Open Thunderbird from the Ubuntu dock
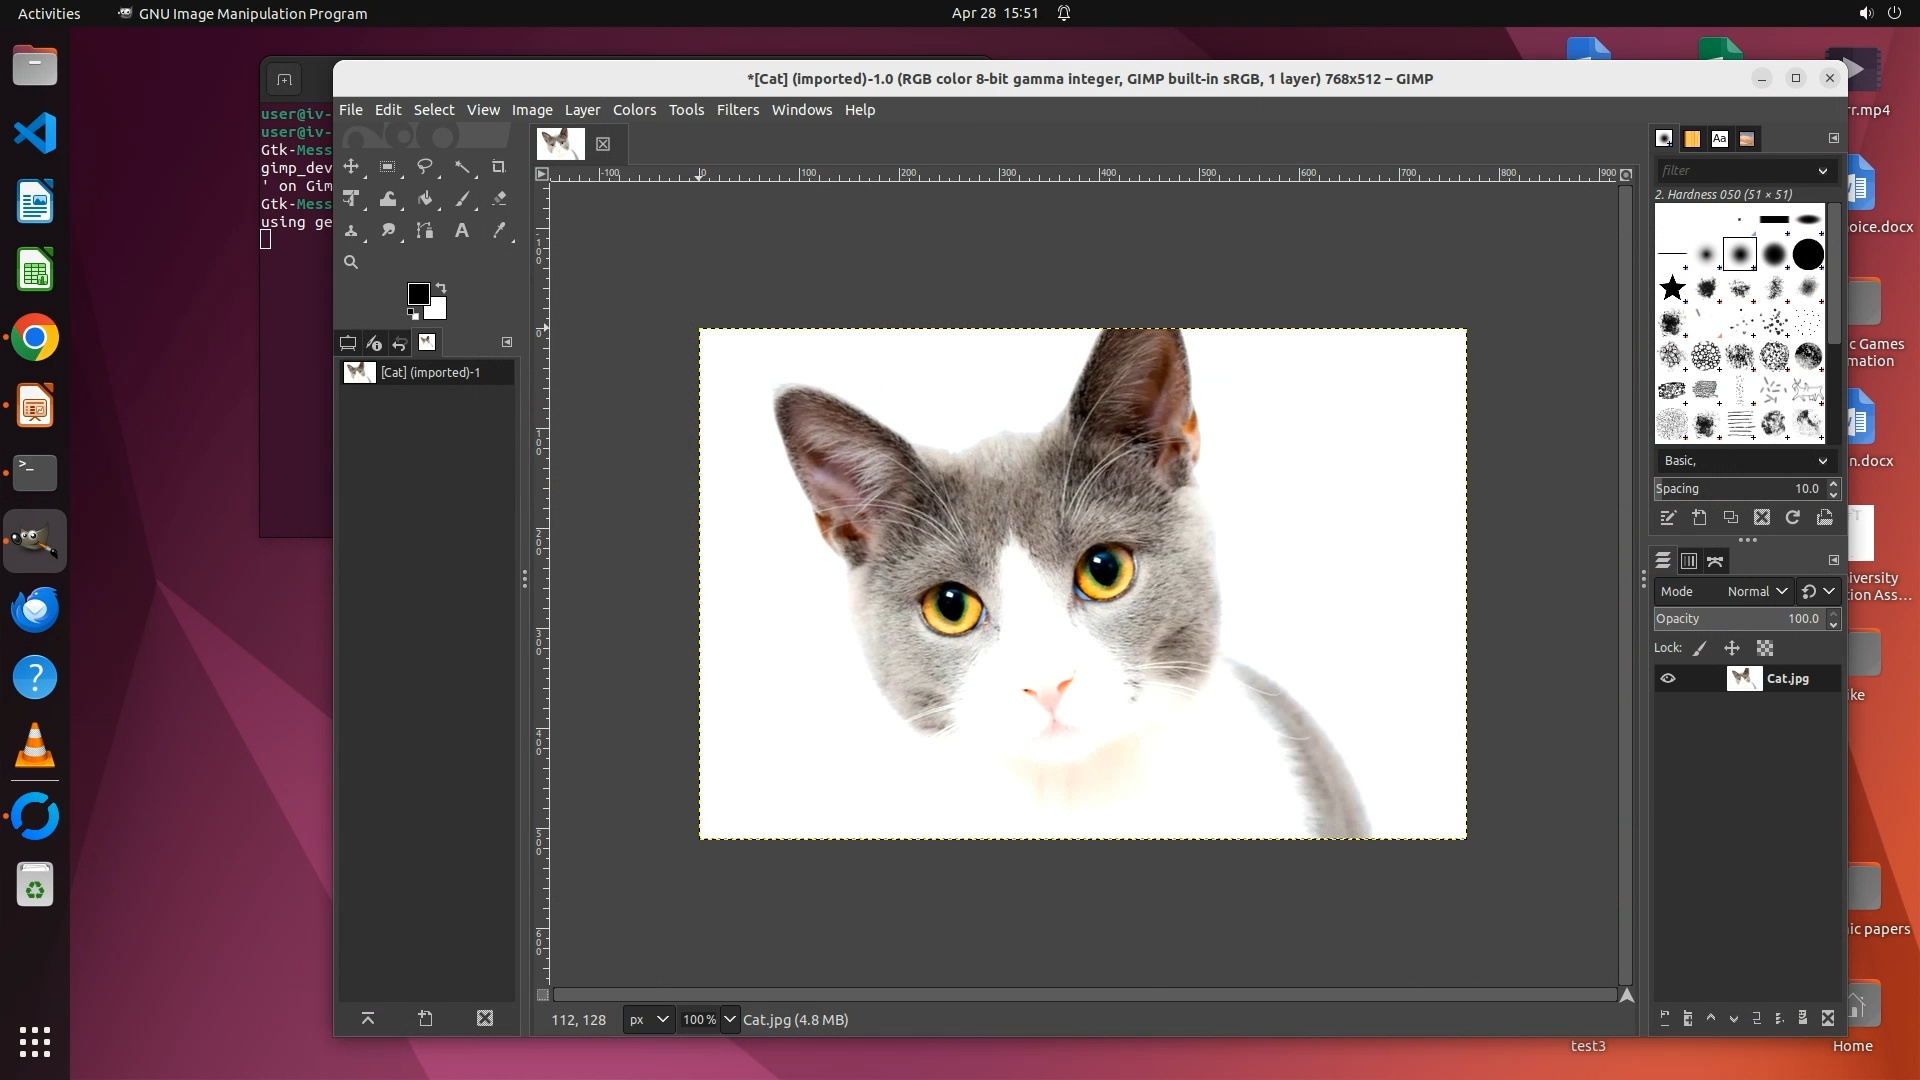 35,609
